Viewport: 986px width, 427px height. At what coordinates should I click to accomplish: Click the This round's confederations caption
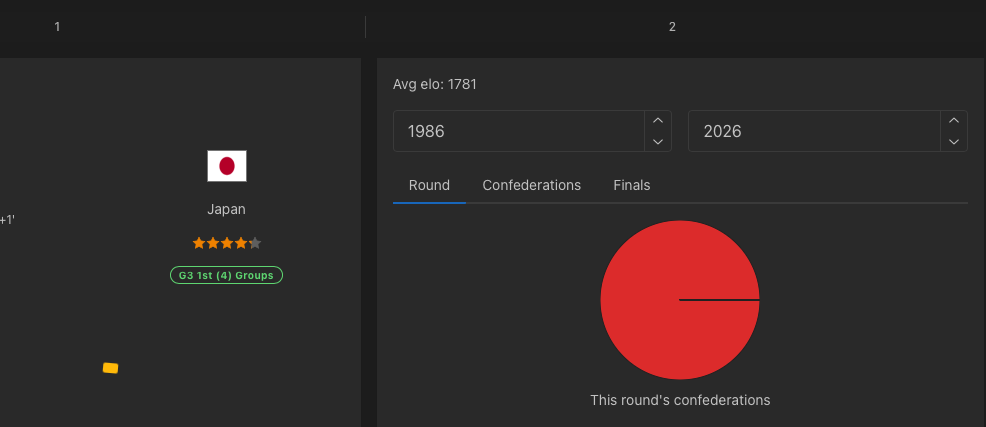pos(680,400)
